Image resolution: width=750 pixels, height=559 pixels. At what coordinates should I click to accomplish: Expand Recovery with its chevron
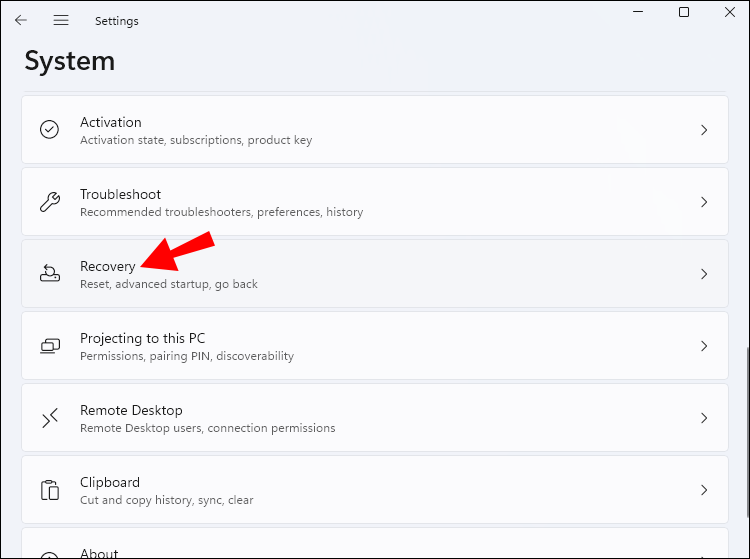point(704,274)
